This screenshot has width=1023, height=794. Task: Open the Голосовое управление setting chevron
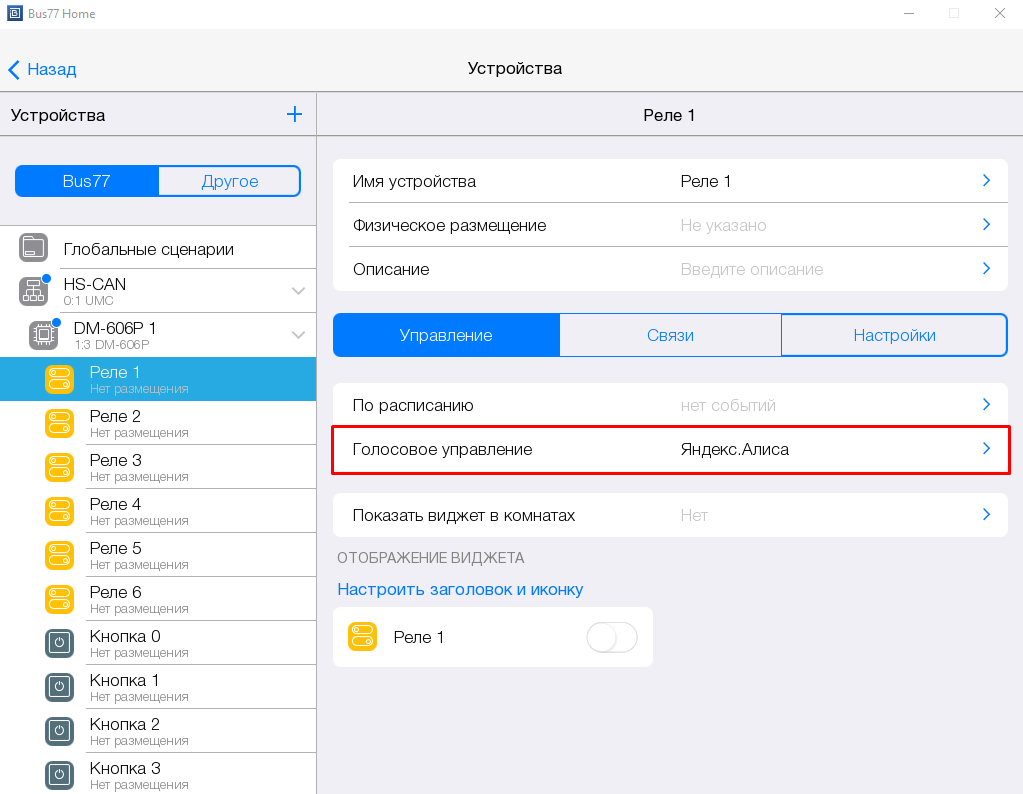[x=986, y=449]
